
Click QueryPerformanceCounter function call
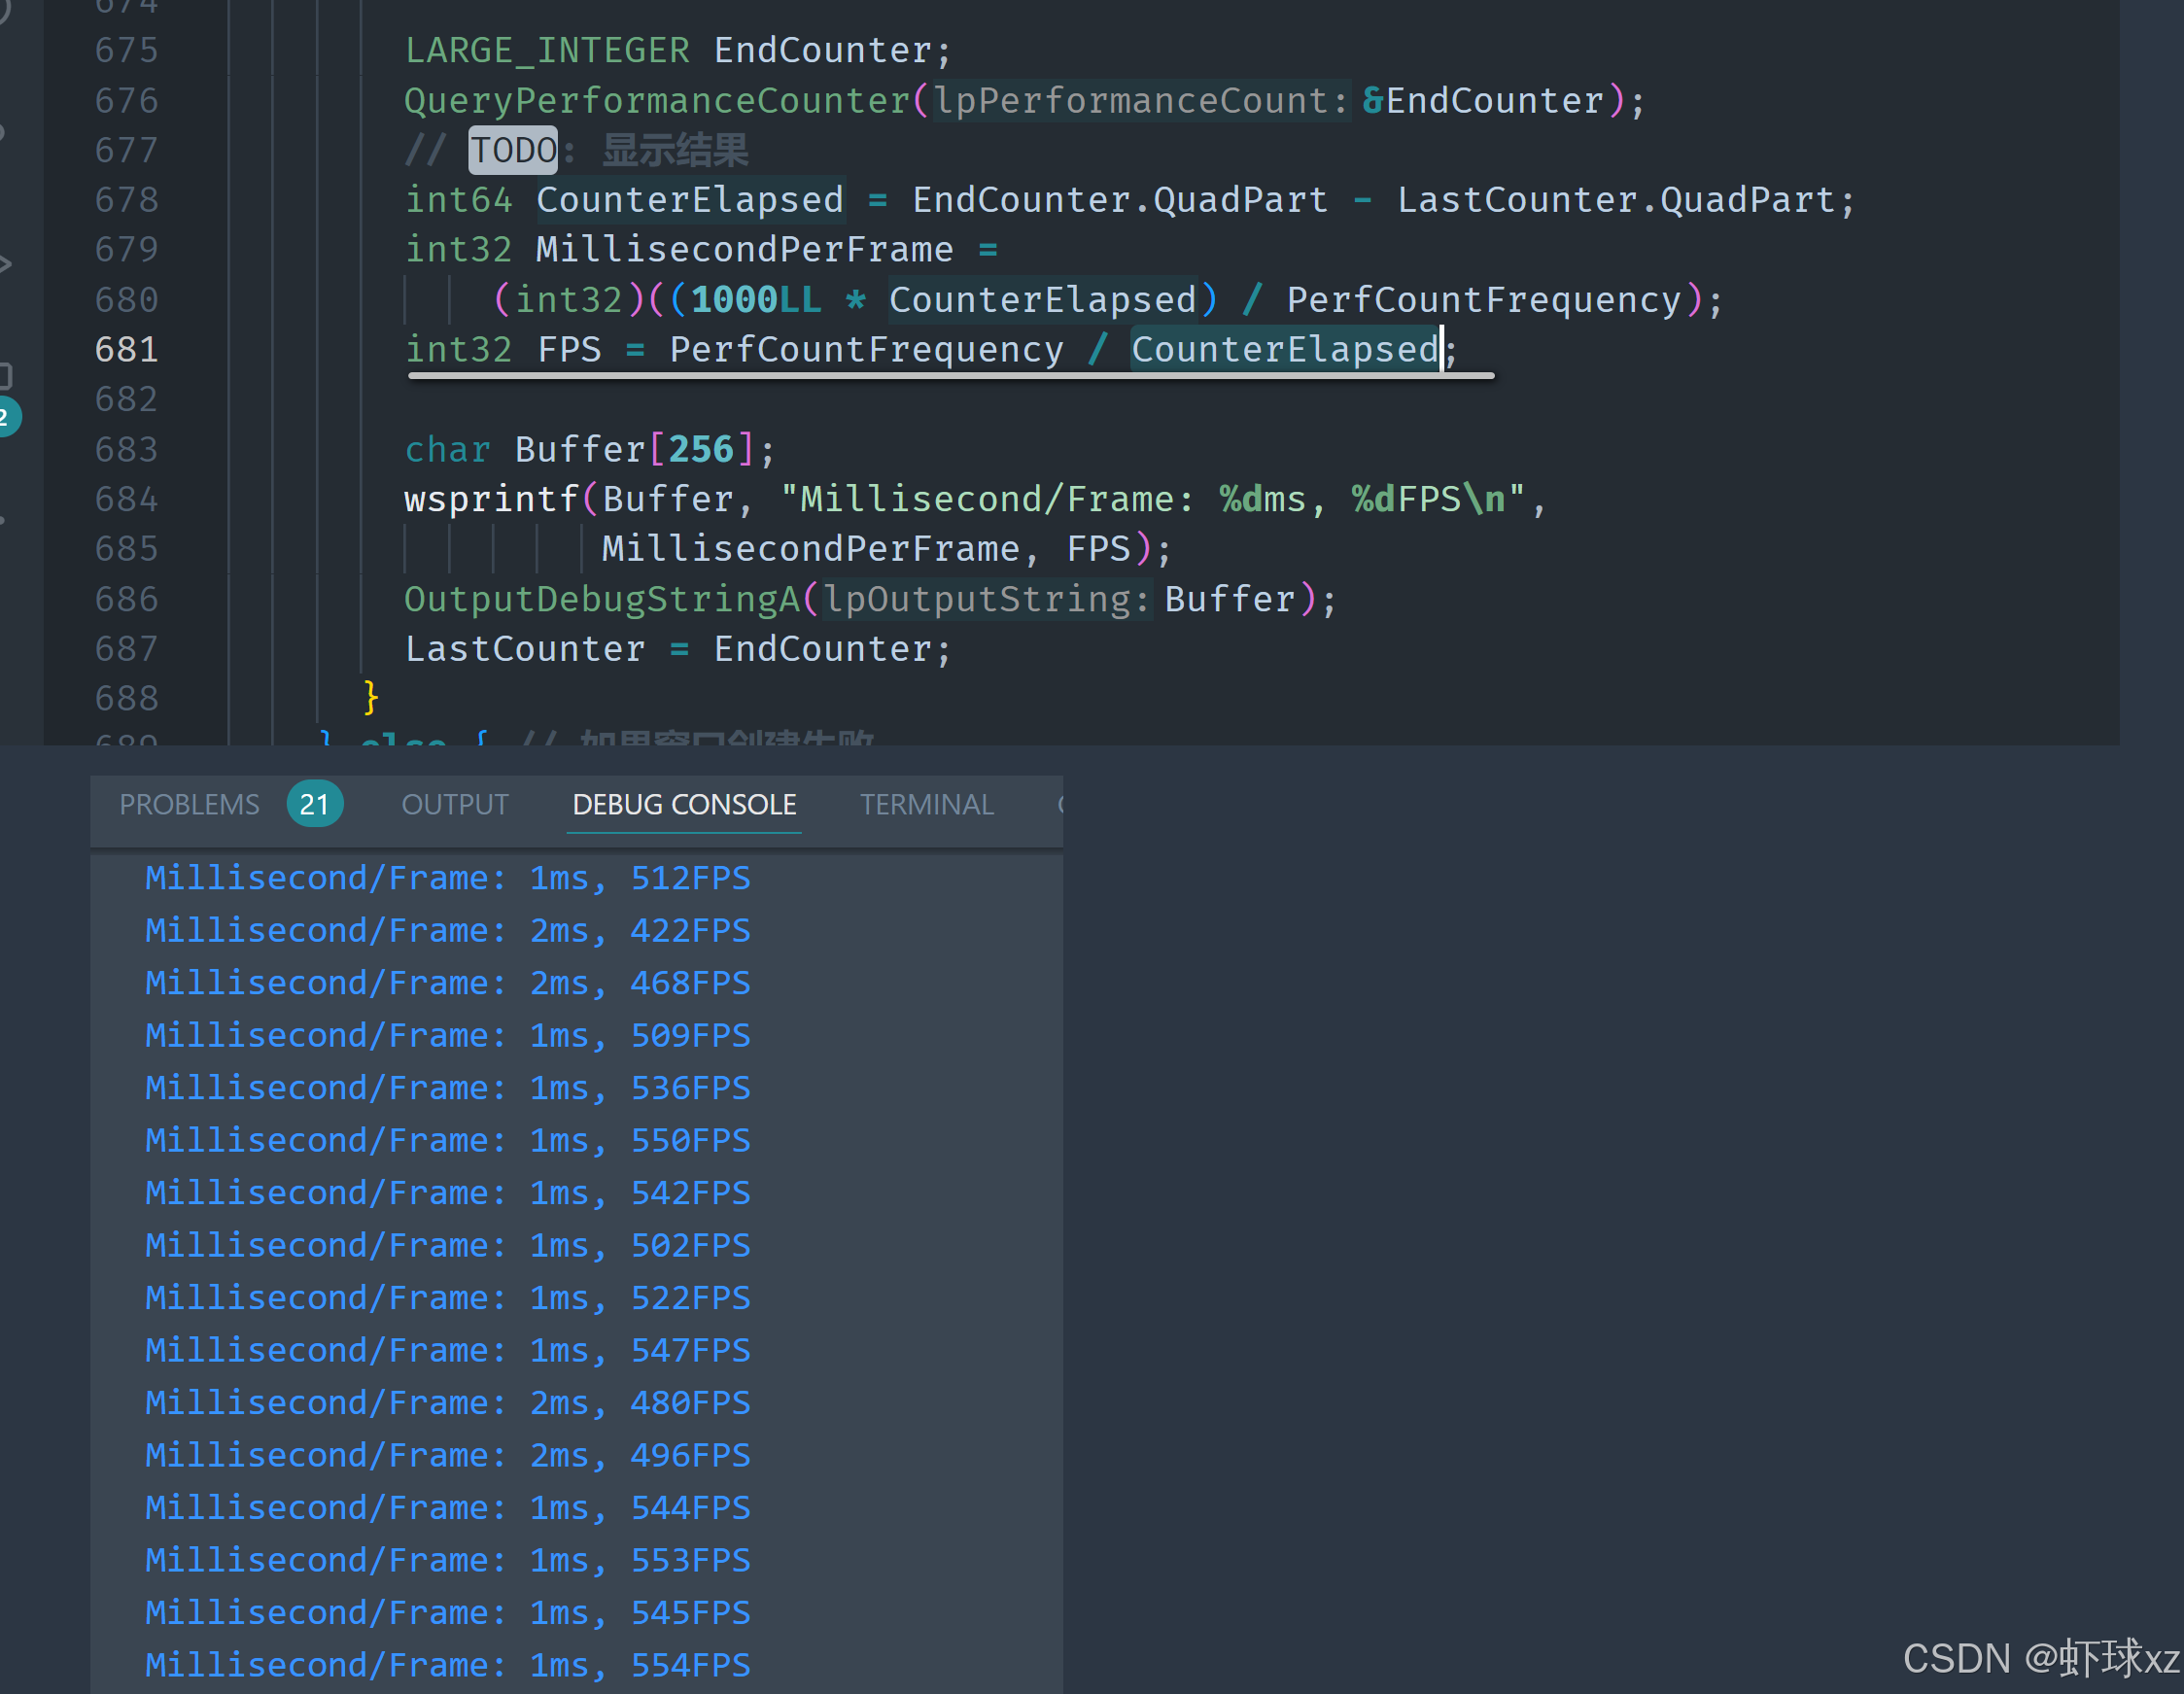[656, 100]
